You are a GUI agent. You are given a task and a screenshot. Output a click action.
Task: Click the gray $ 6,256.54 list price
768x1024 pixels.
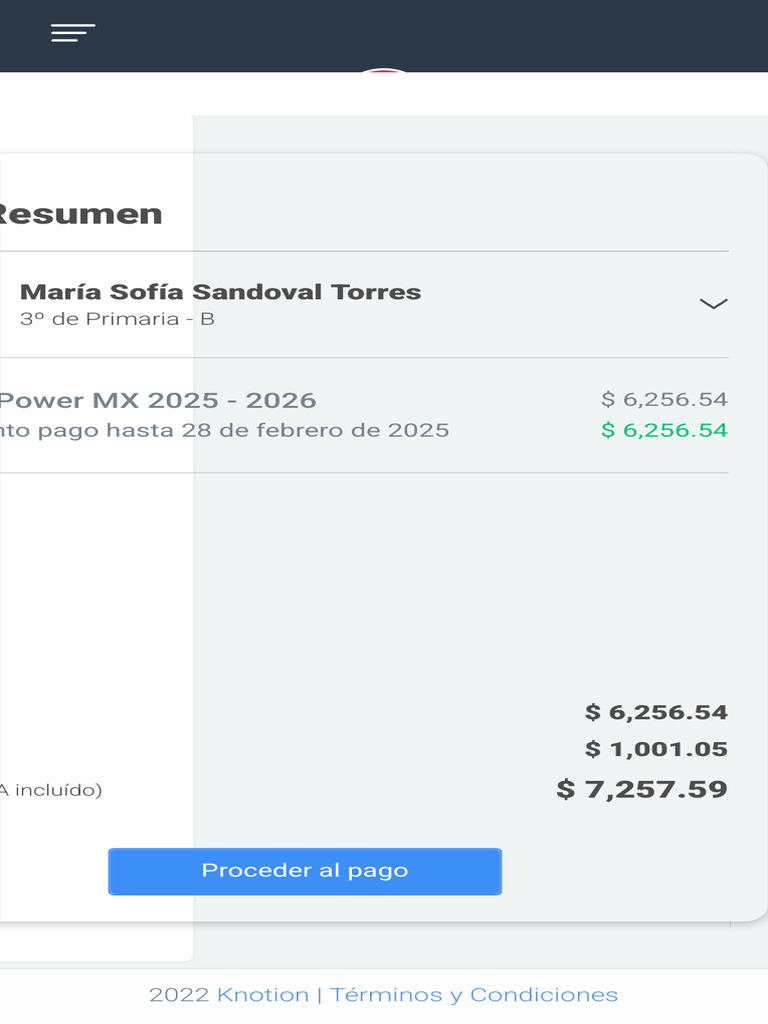pos(664,400)
